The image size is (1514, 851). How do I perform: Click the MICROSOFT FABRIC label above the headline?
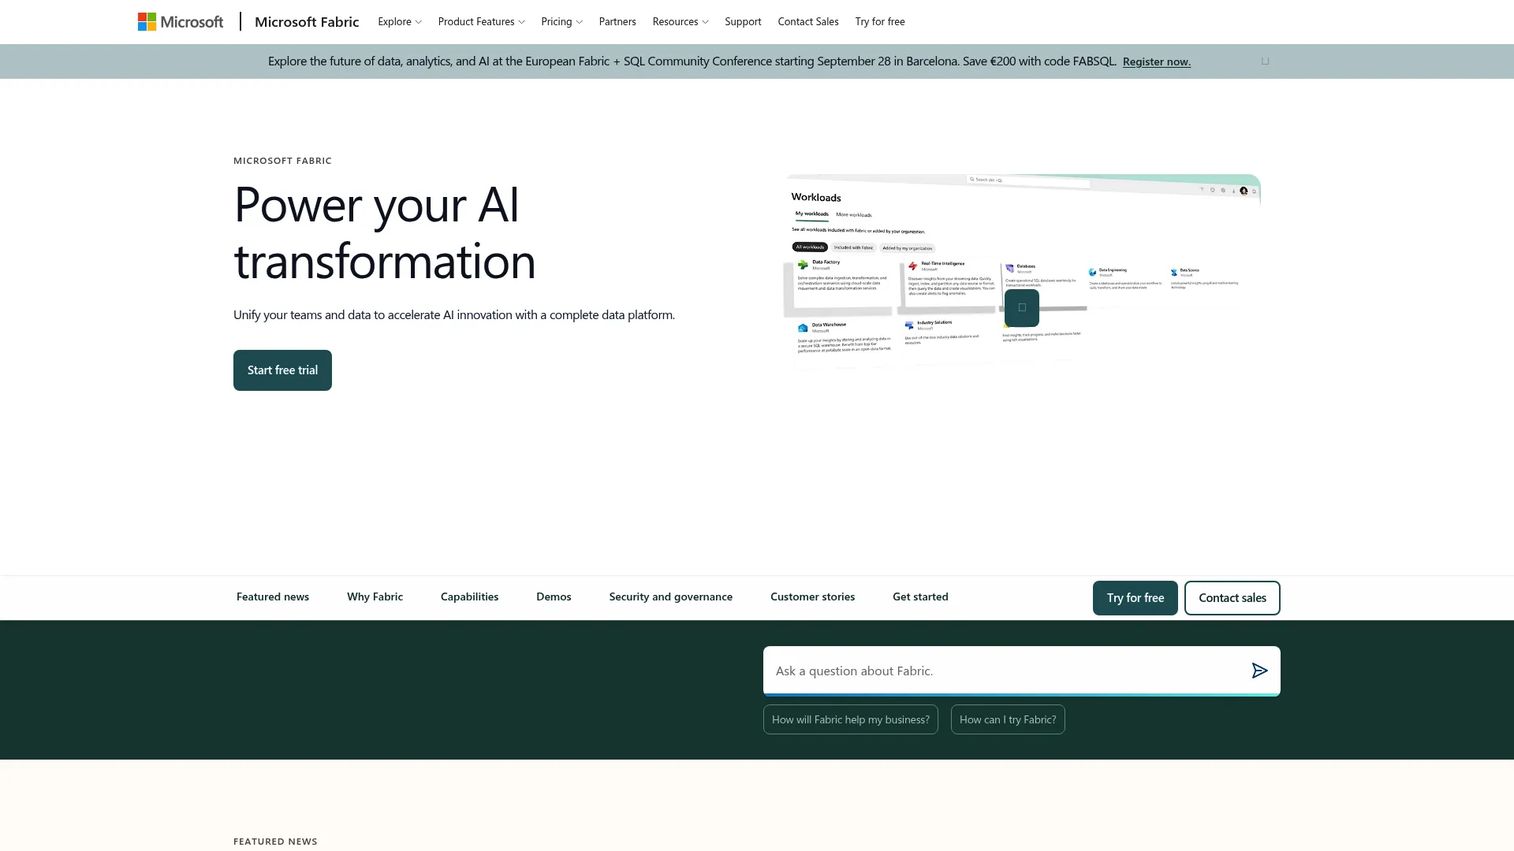point(282,161)
